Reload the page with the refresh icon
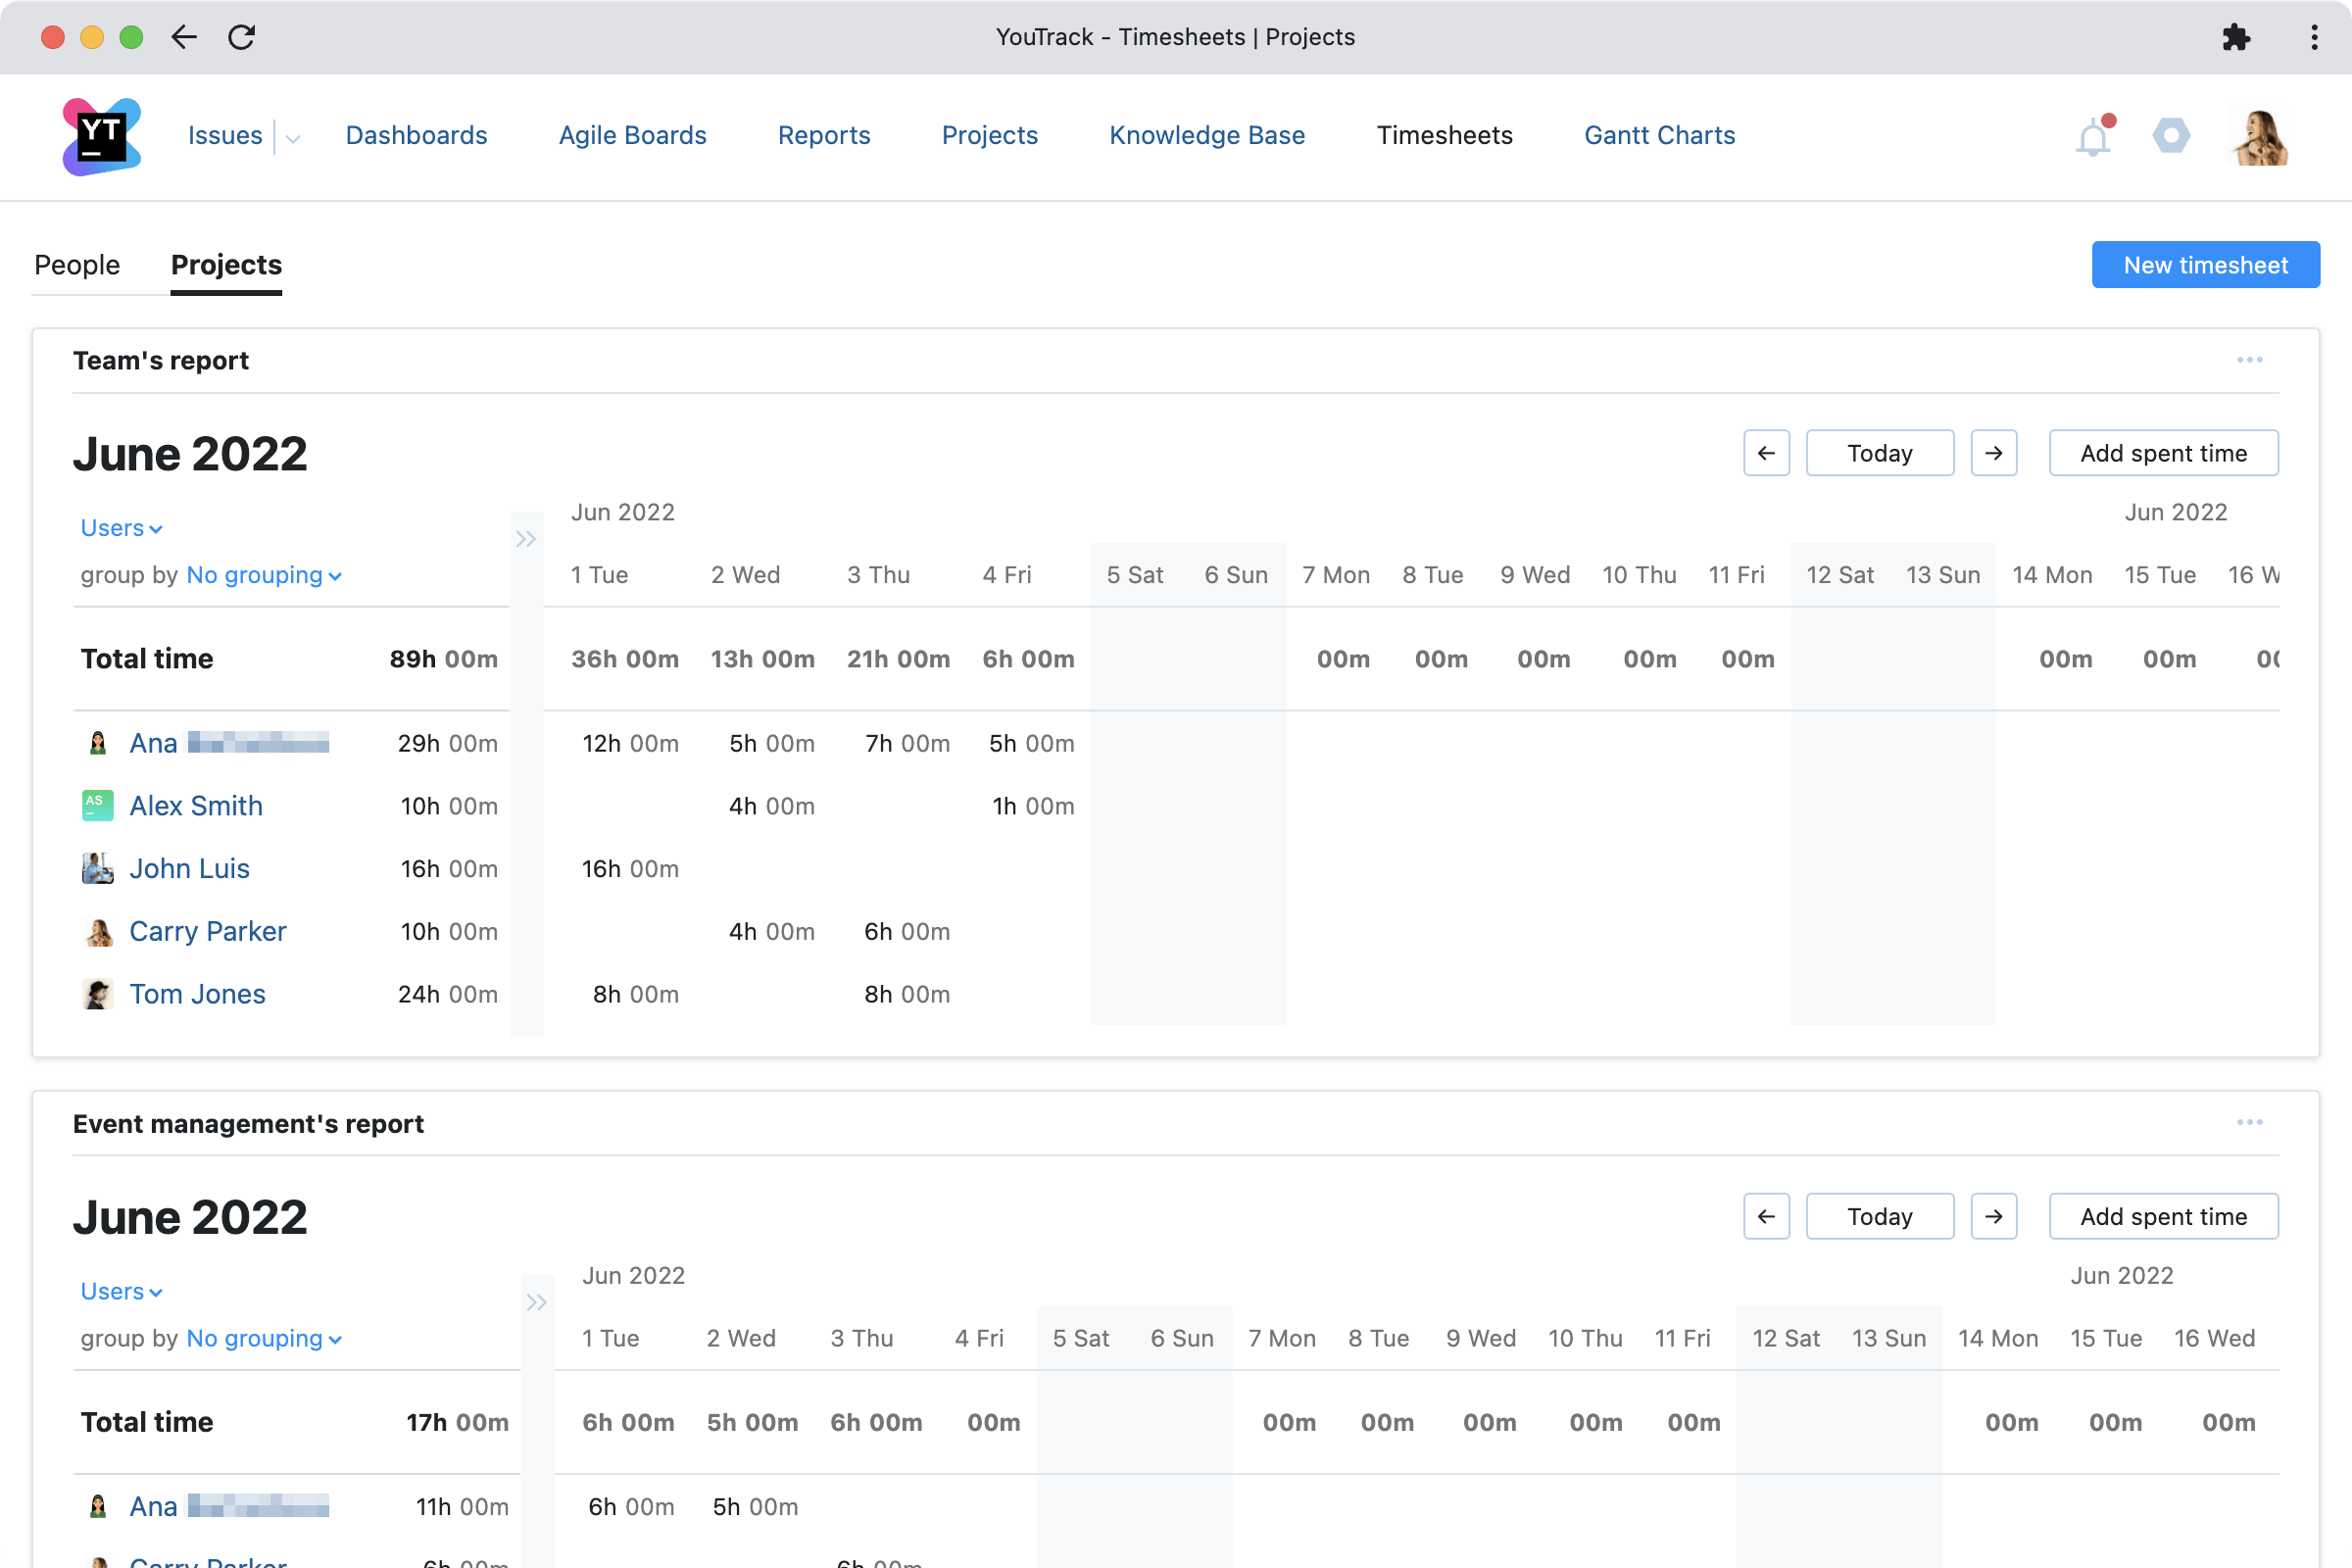The height and width of the screenshot is (1568, 2352). [243, 37]
